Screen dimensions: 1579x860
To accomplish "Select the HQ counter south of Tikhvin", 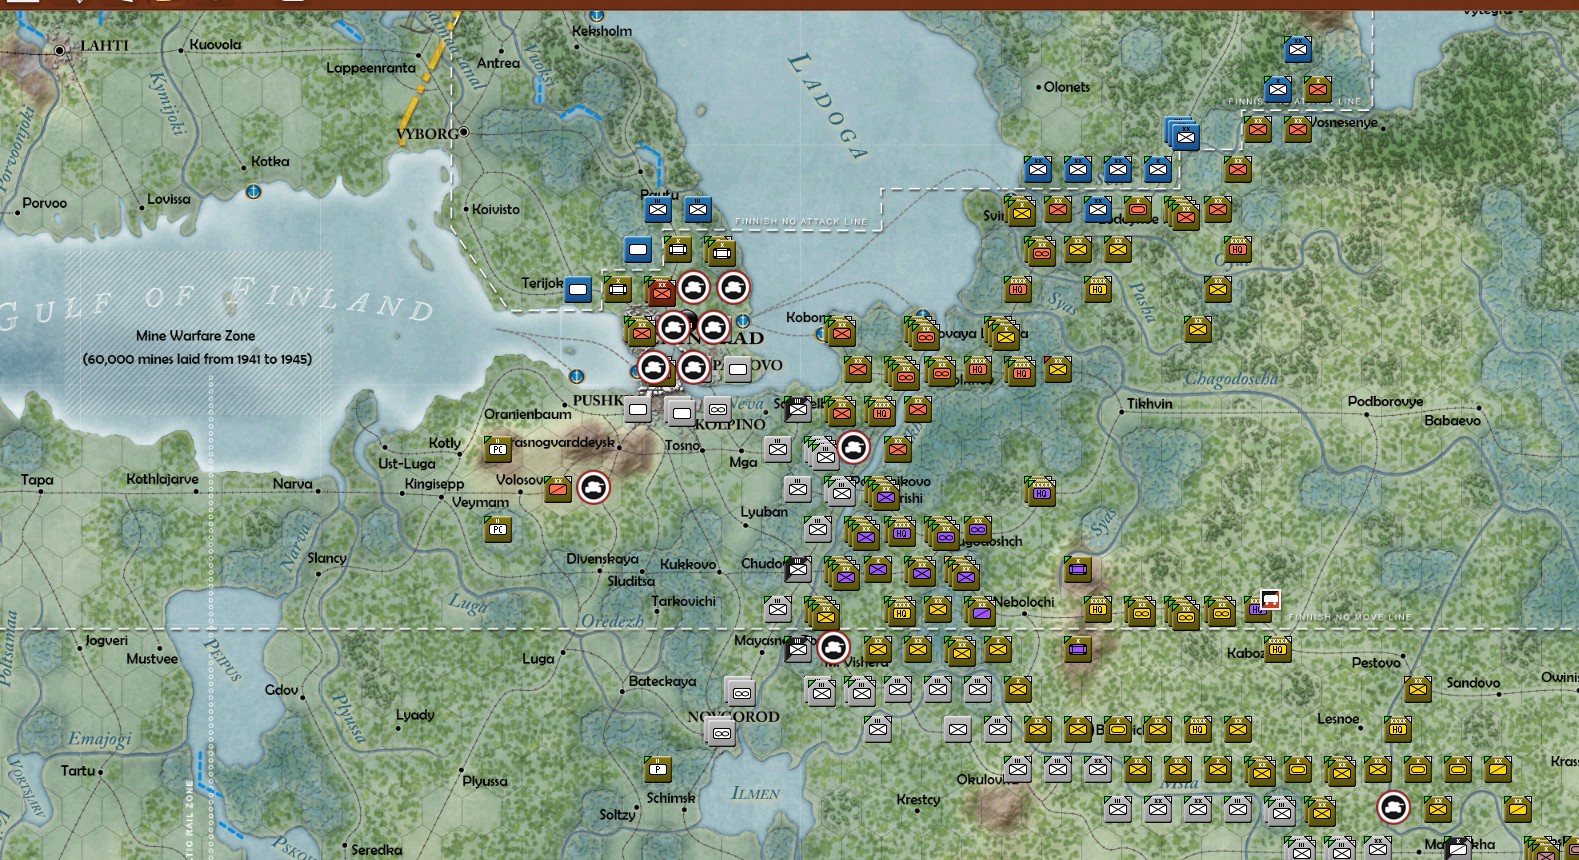I will click(1040, 490).
